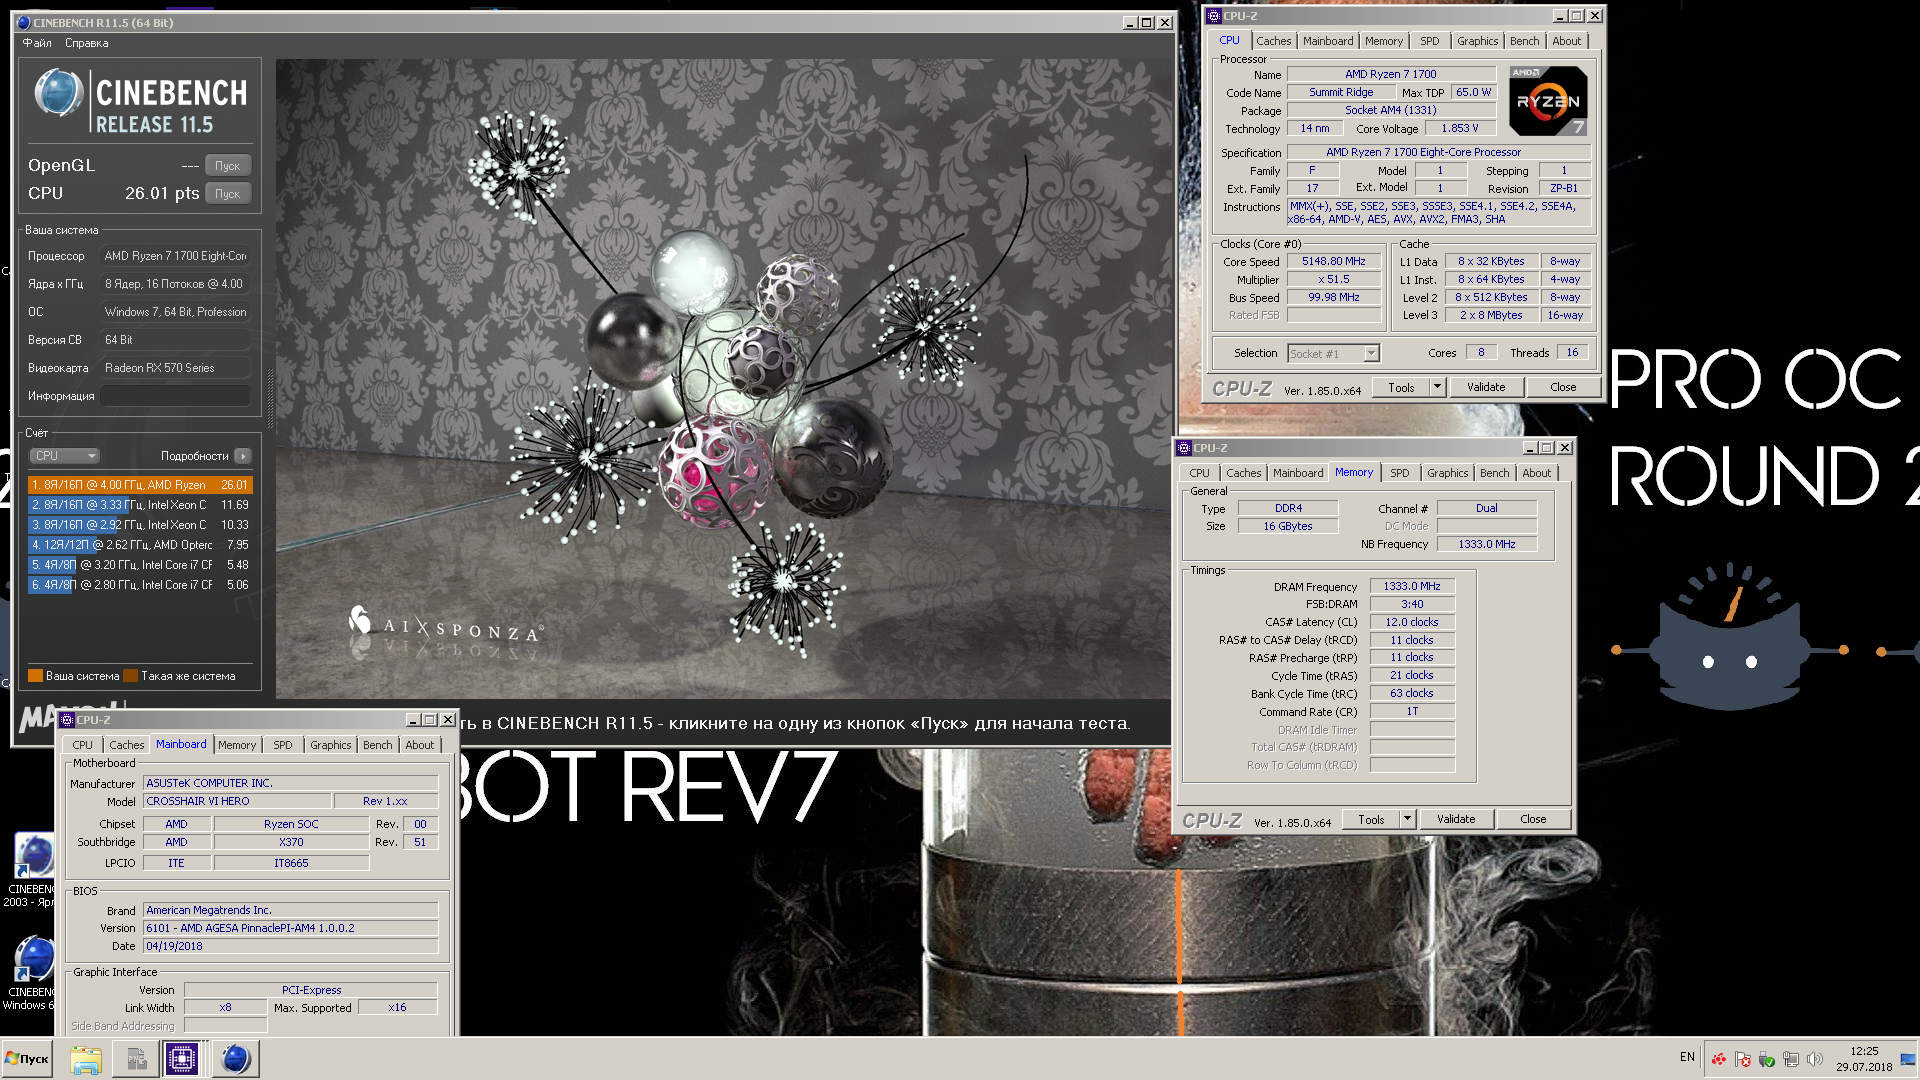Click the AMD Ryzen 7 logo badge
The width and height of the screenshot is (1920, 1080).
[x=1547, y=101]
